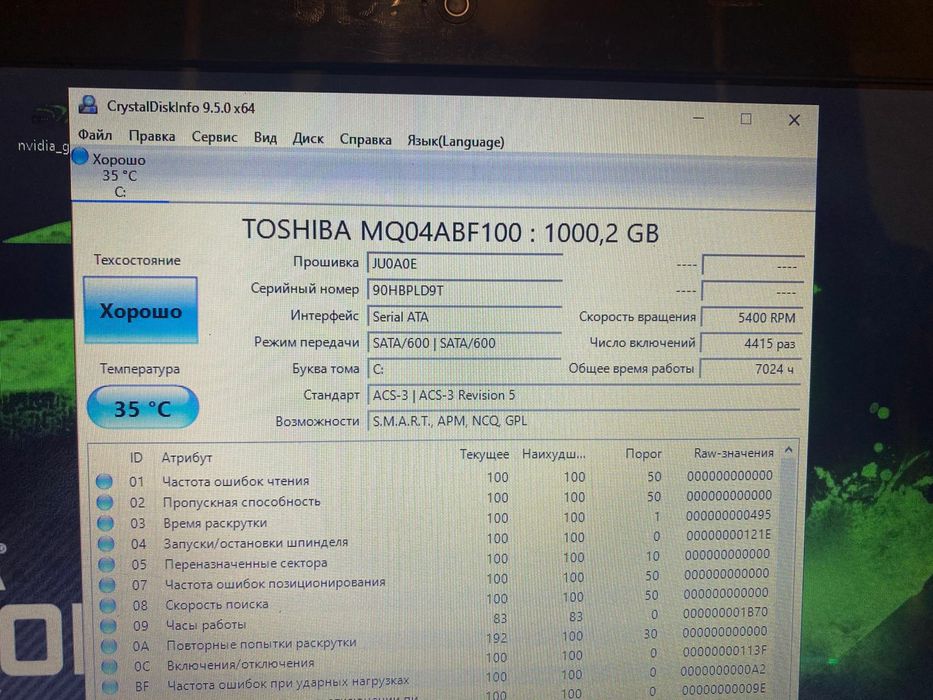Click the Порог column header
Screen dimensions: 933x700
[x=643, y=454]
